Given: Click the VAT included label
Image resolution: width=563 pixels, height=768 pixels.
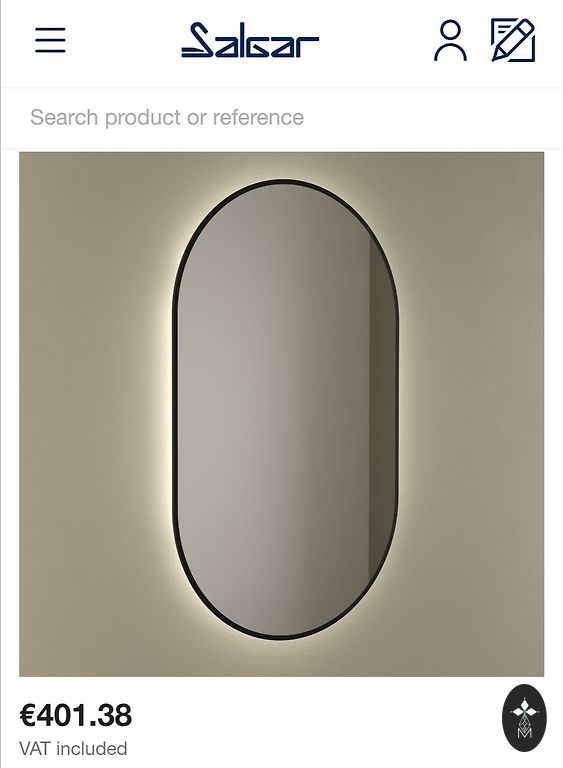Looking at the screenshot, I should [73, 748].
